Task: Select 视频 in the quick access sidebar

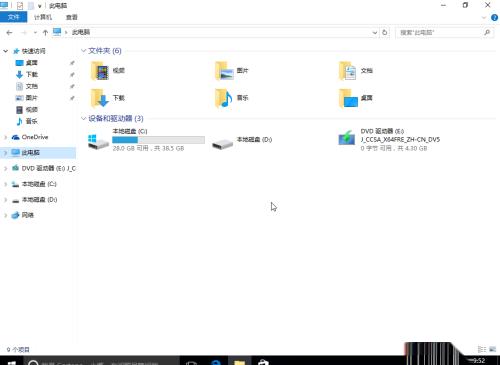Action: tap(31, 110)
